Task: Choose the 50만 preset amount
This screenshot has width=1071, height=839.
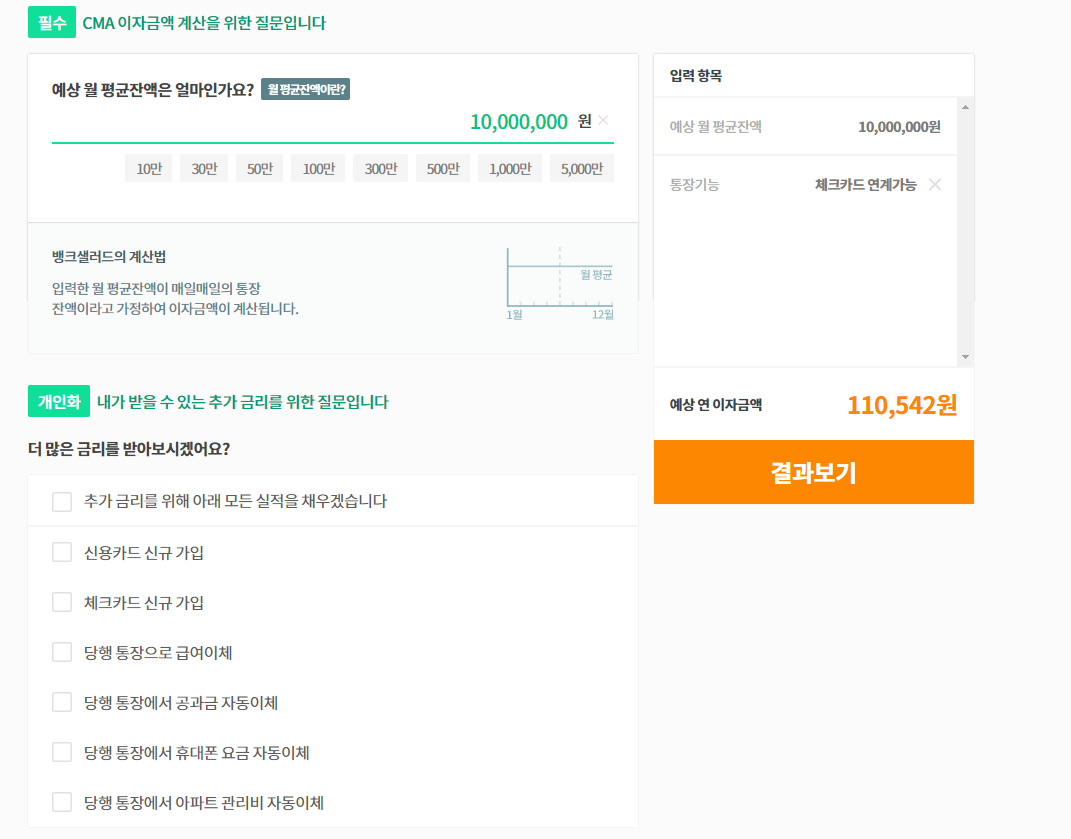Action: (x=260, y=169)
